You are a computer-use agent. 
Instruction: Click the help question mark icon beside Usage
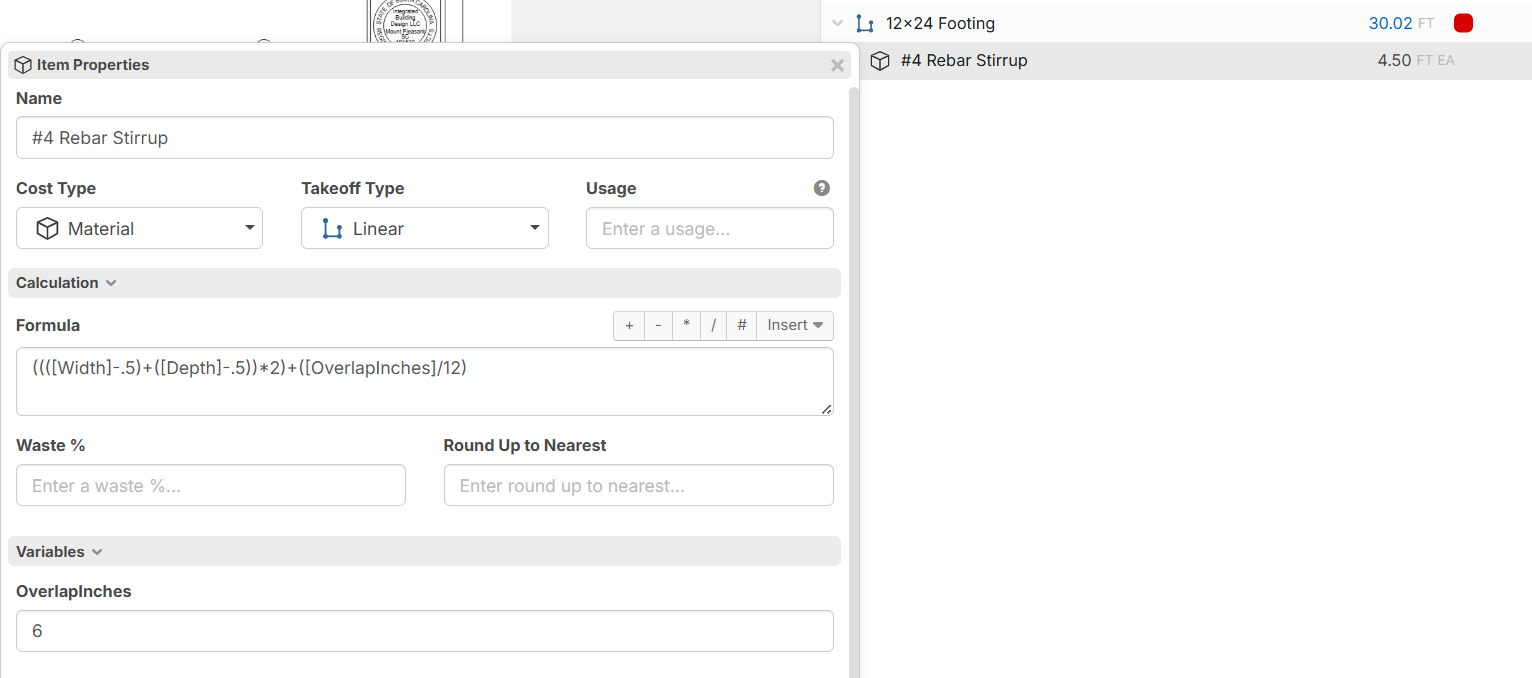(822, 188)
